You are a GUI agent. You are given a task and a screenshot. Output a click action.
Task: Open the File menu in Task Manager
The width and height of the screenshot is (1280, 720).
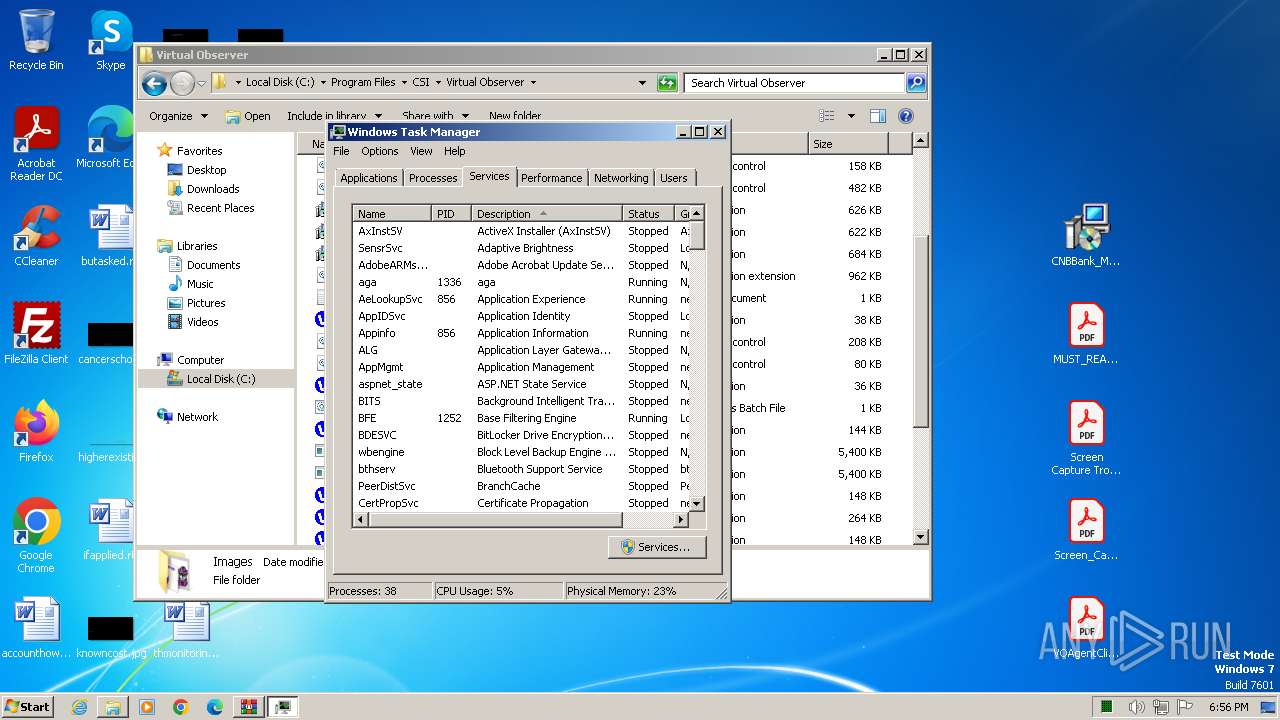(x=341, y=151)
